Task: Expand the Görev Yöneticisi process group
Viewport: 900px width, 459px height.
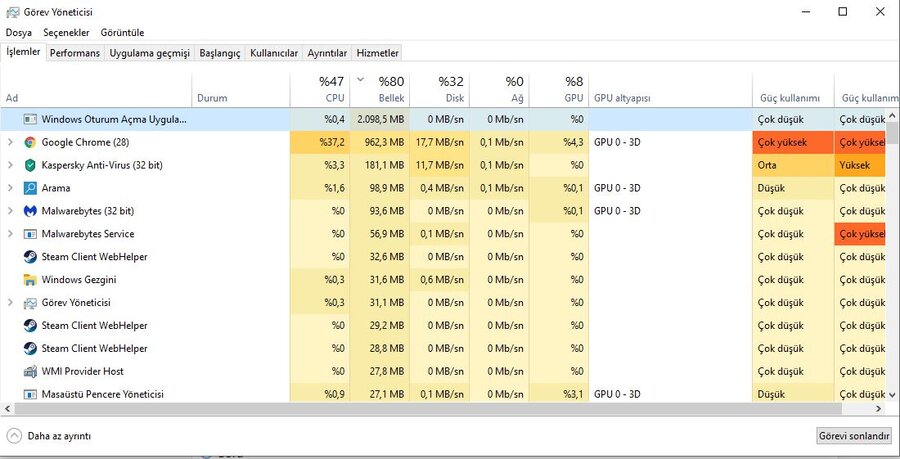Action: coord(10,303)
